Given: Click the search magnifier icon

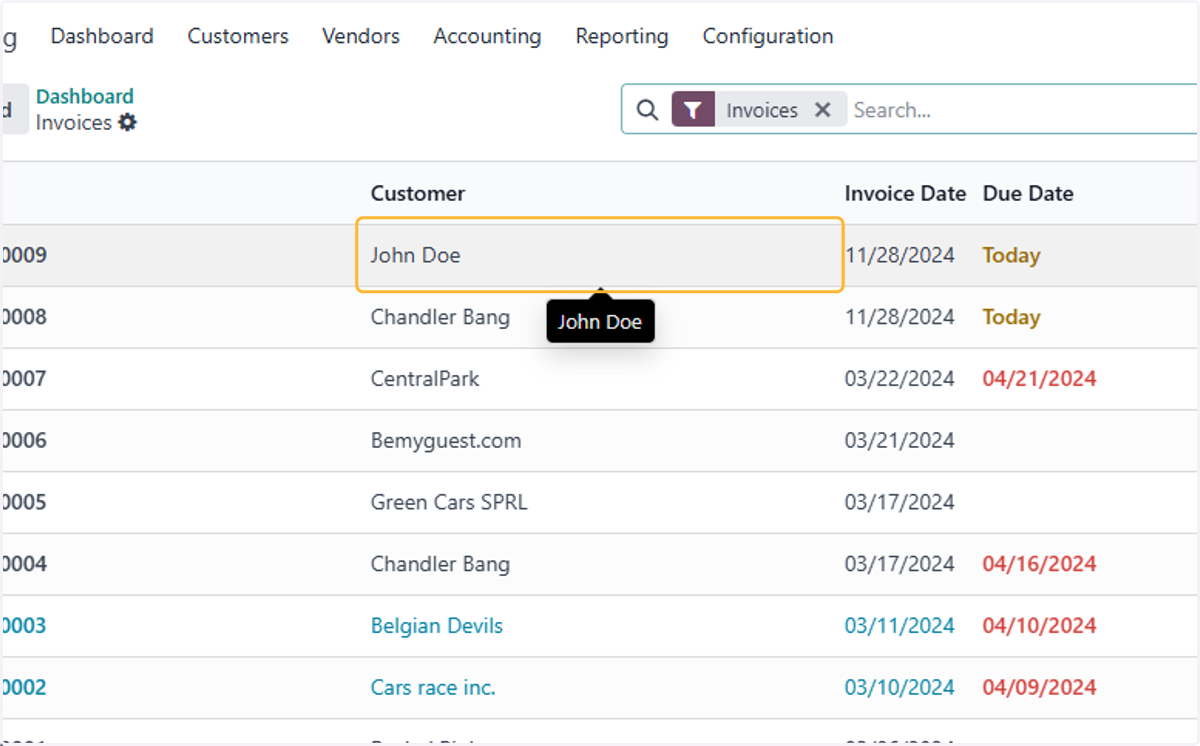Looking at the screenshot, I should coord(647,110).
